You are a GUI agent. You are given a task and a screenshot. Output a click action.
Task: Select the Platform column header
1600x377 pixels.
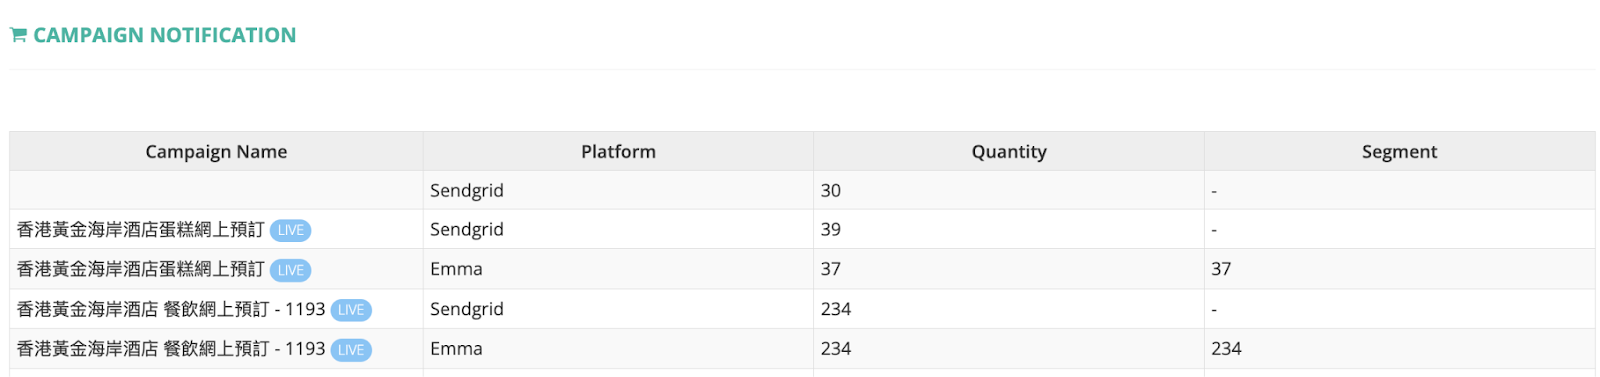(618, 151)
